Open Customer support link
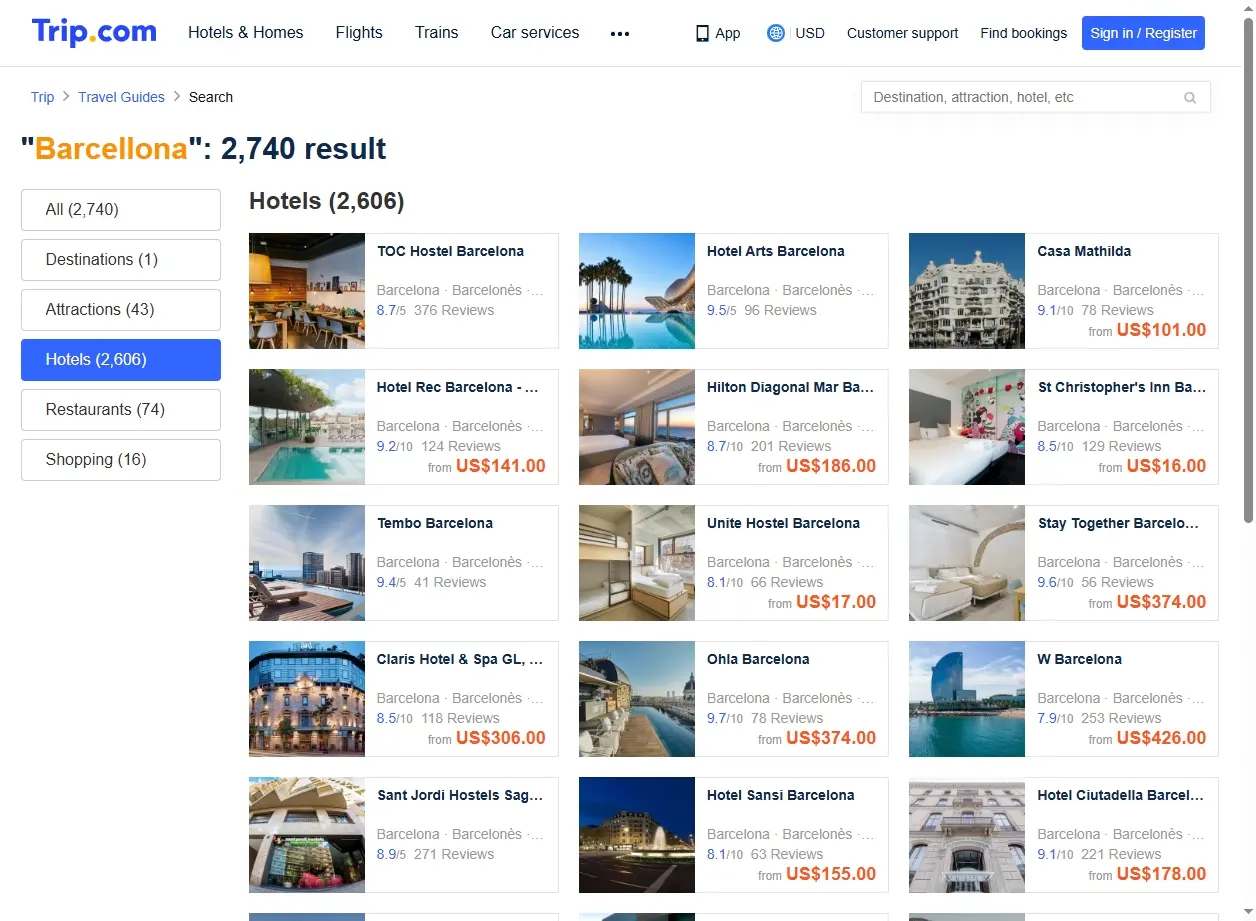Screen dimensions: 1256x921 (902, 33)
